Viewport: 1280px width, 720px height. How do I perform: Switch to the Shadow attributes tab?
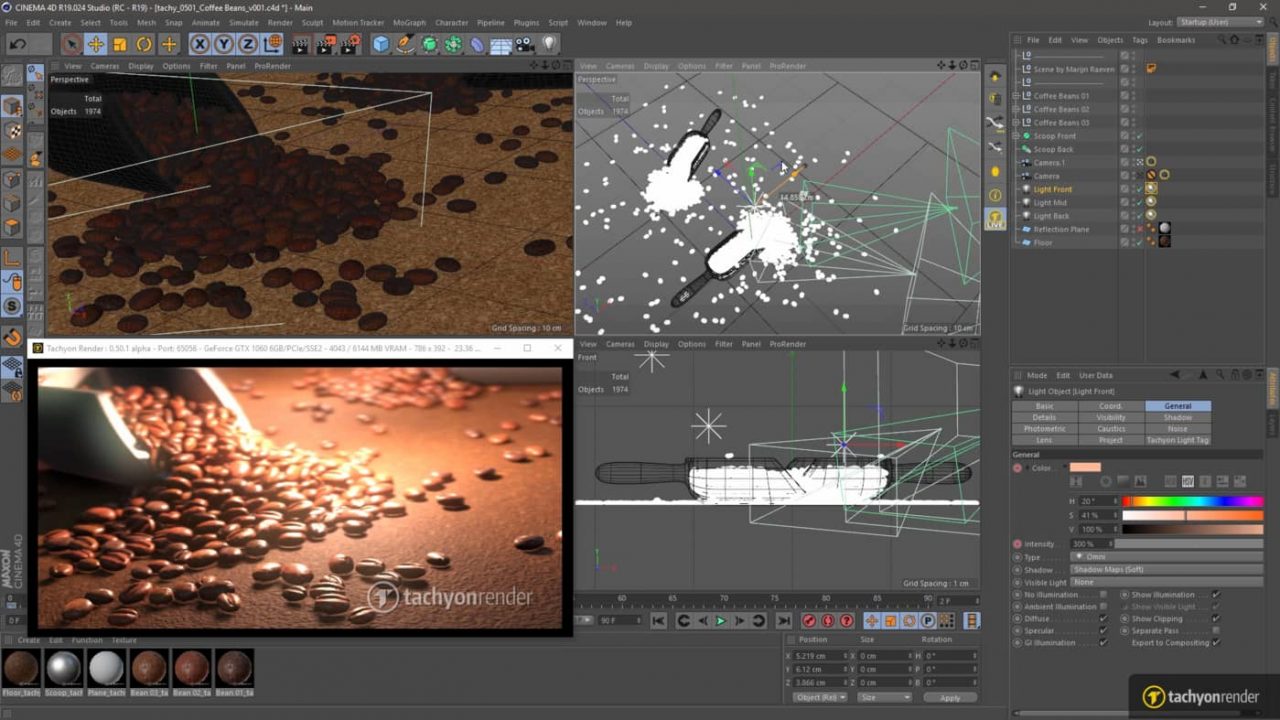1178,417
